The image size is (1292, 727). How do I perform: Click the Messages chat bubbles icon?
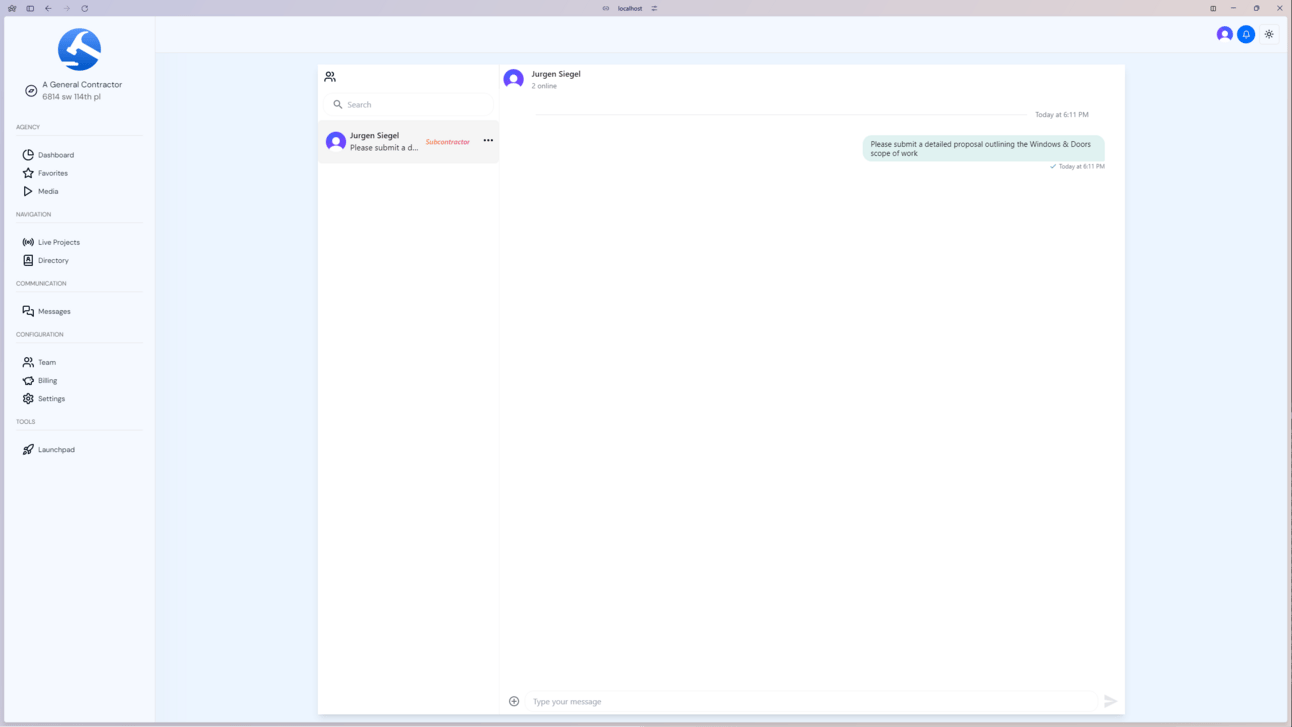pos(28,311)
